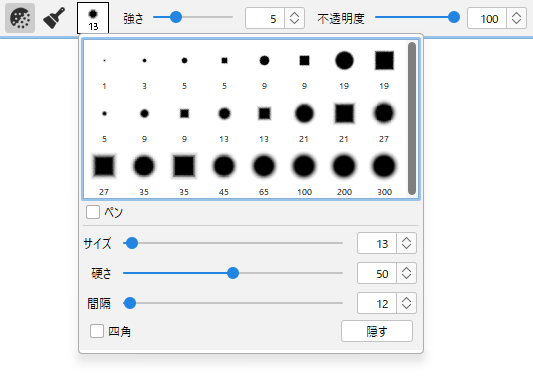Click the 硬さ value field showing 50
Viewport: 533px width, 382px height.
click(x=377, y=273)
